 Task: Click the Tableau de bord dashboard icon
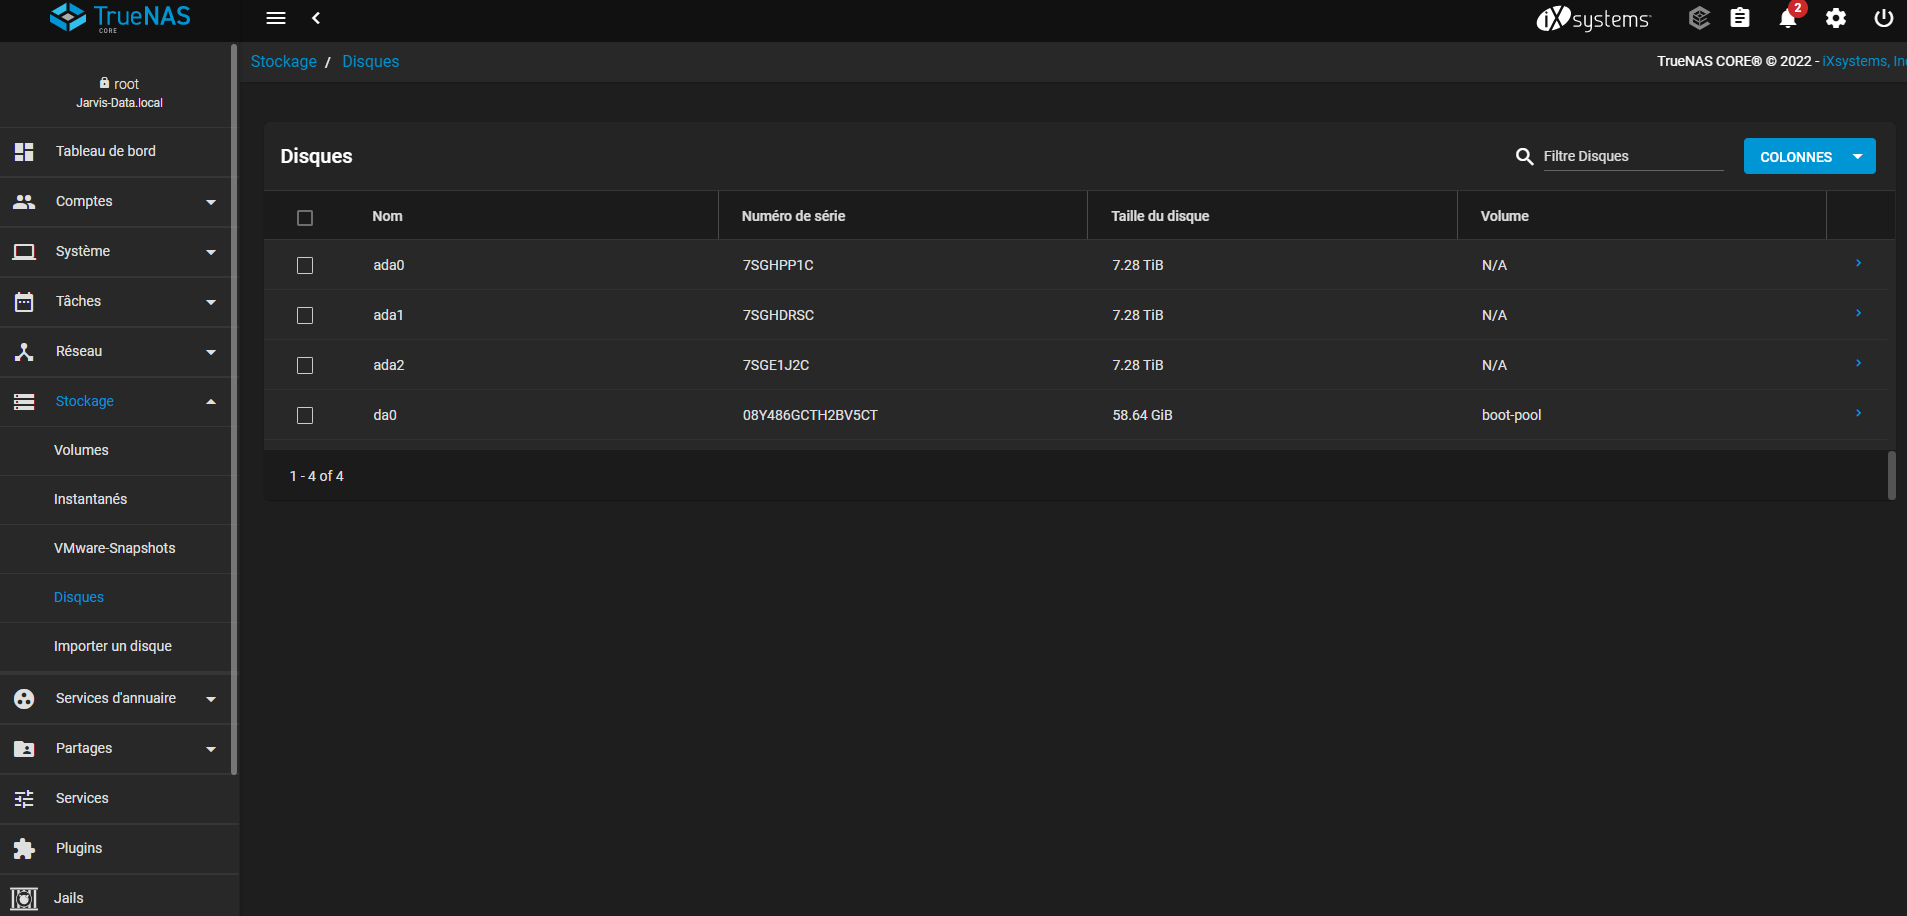pos(24,151)
